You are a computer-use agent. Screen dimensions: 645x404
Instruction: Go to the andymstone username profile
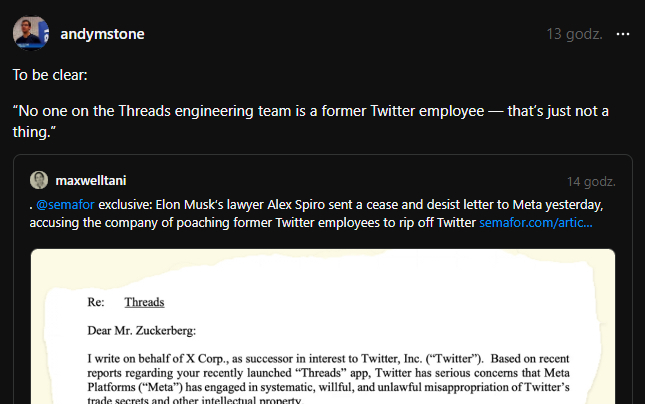(x=102, y=34)
